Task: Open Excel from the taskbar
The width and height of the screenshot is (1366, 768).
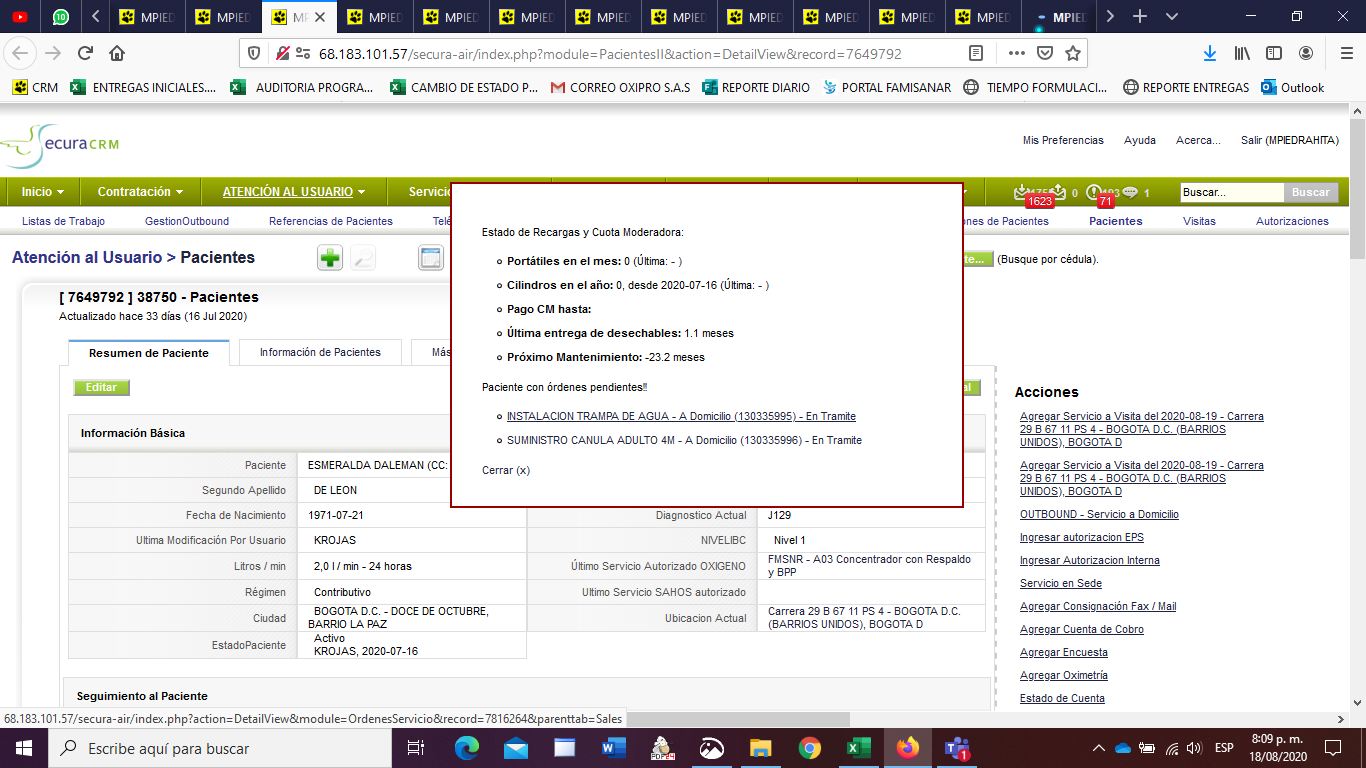Action: tap(857, 748)
